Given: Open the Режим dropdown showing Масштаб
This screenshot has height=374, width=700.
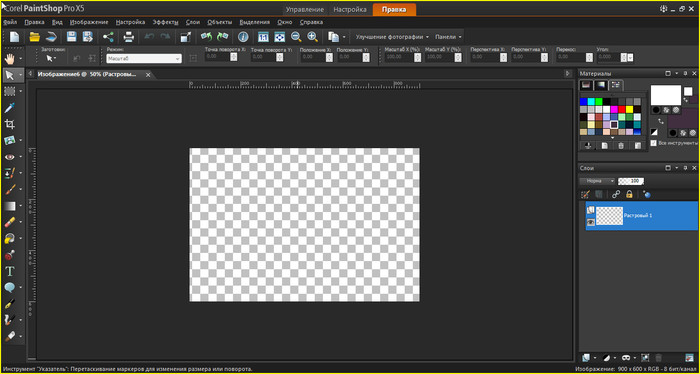Looking at the screenshot, I should pyautogui.click(x=144, y=58).
